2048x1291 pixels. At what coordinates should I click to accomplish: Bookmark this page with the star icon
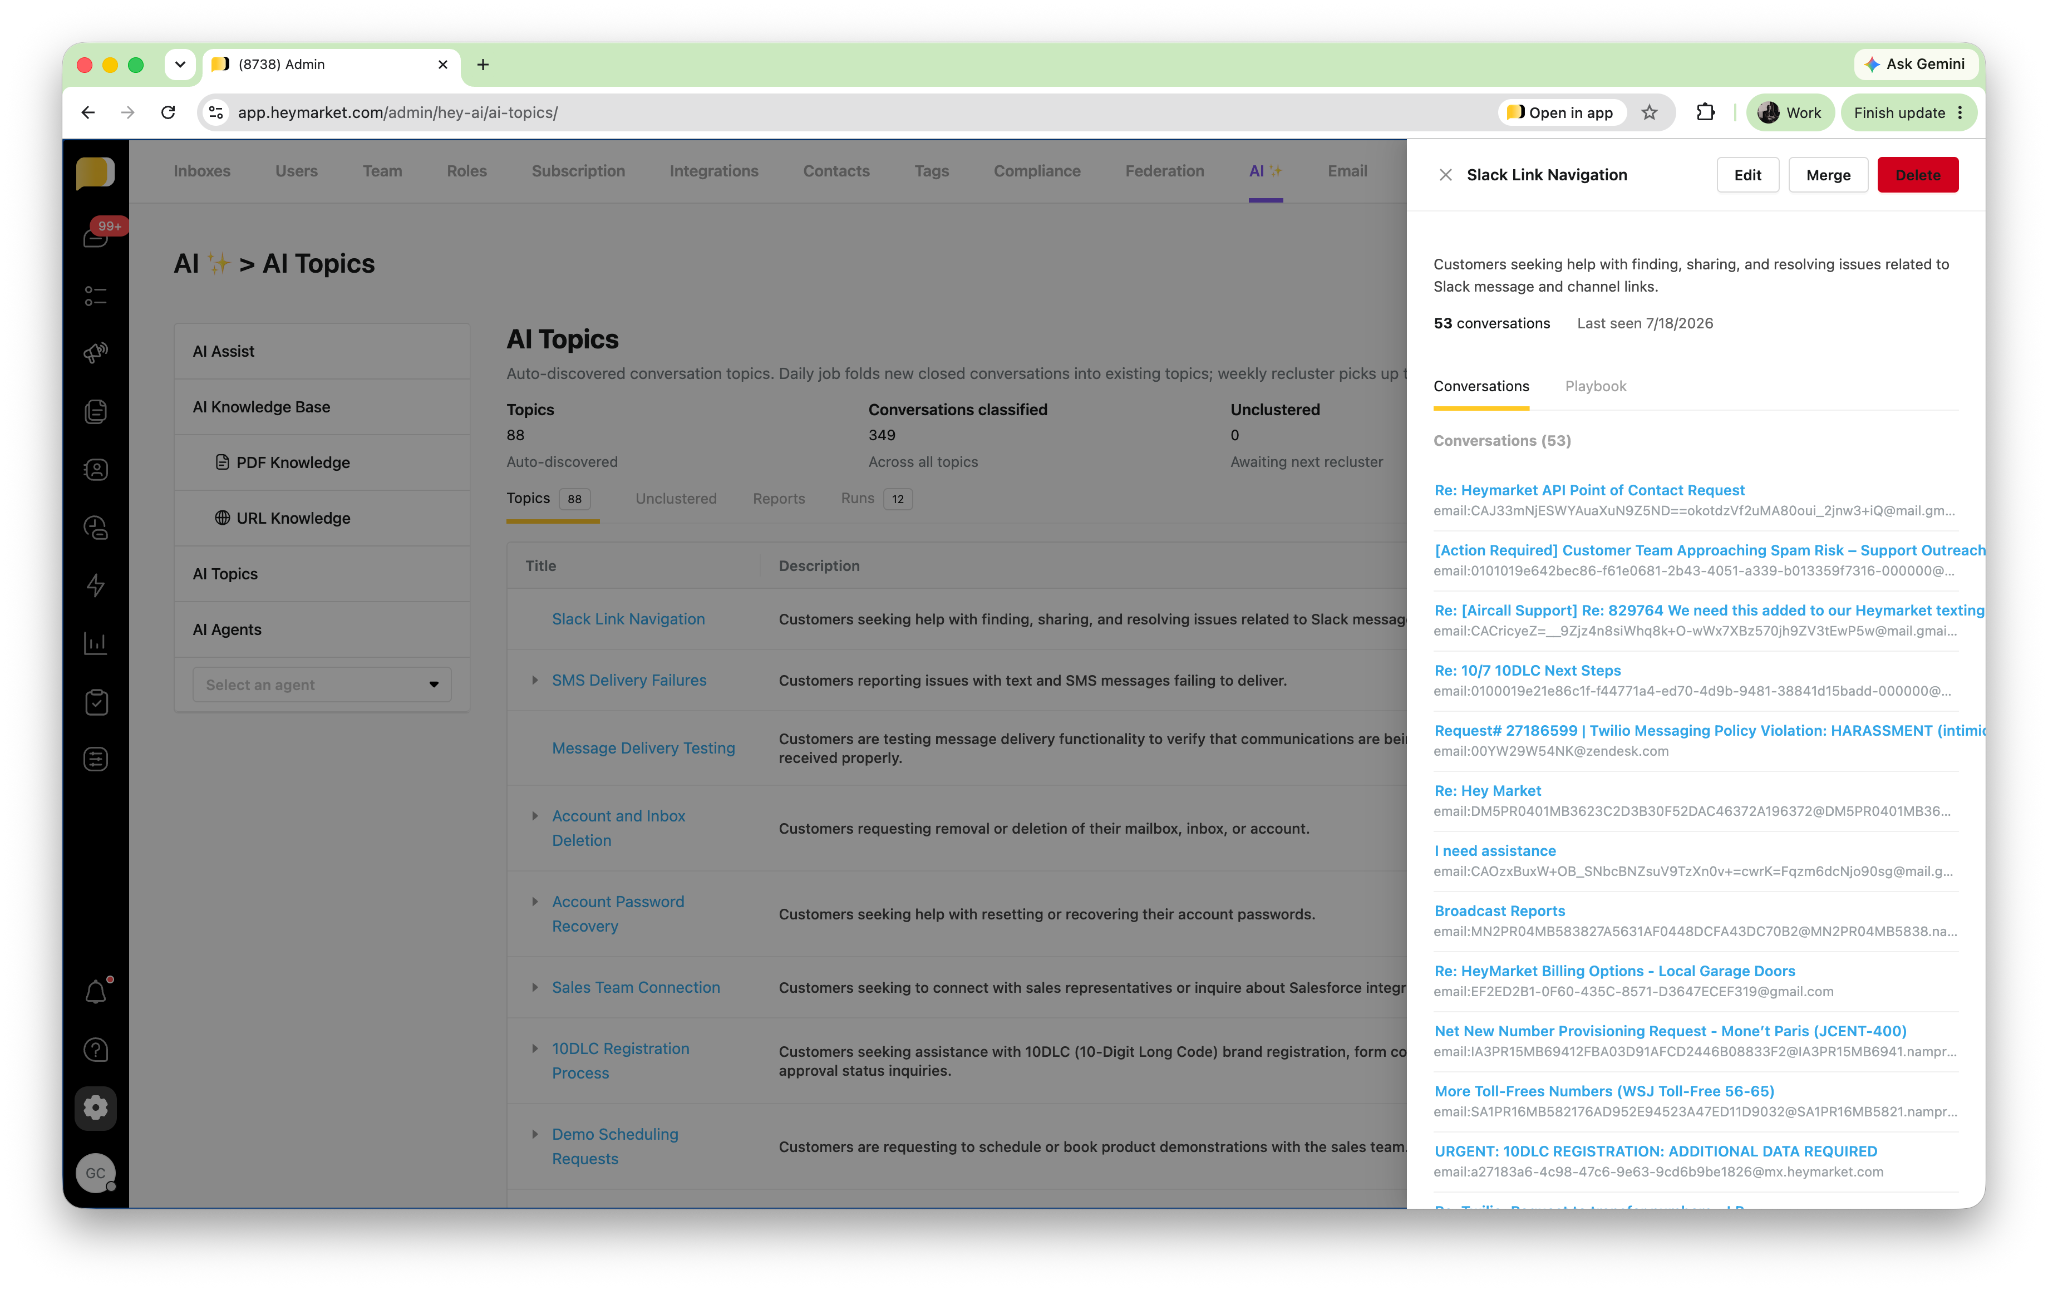(x=1650, y=113)
